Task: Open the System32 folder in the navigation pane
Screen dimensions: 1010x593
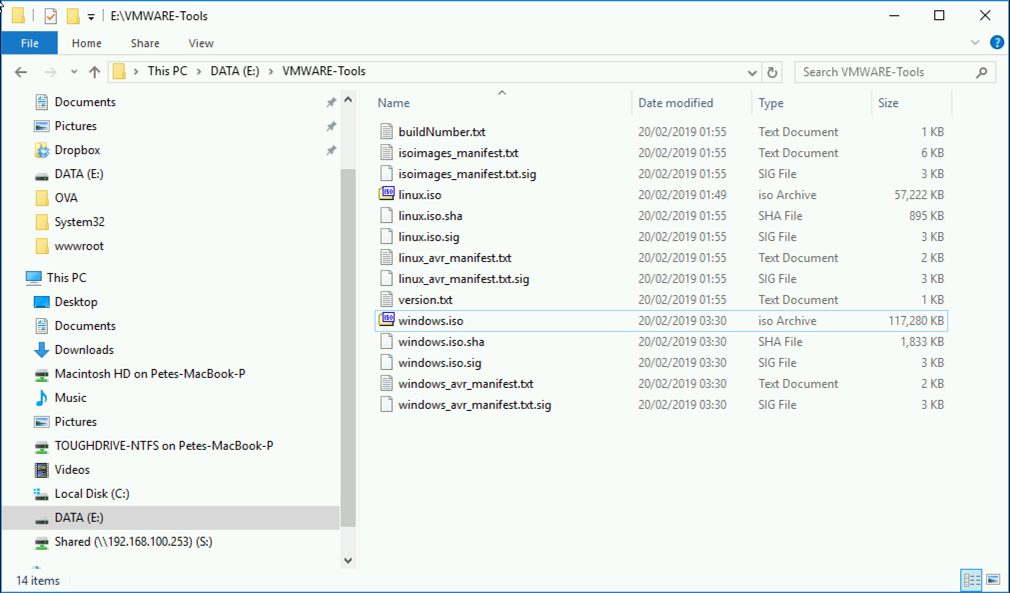Action: coord(79,222)
